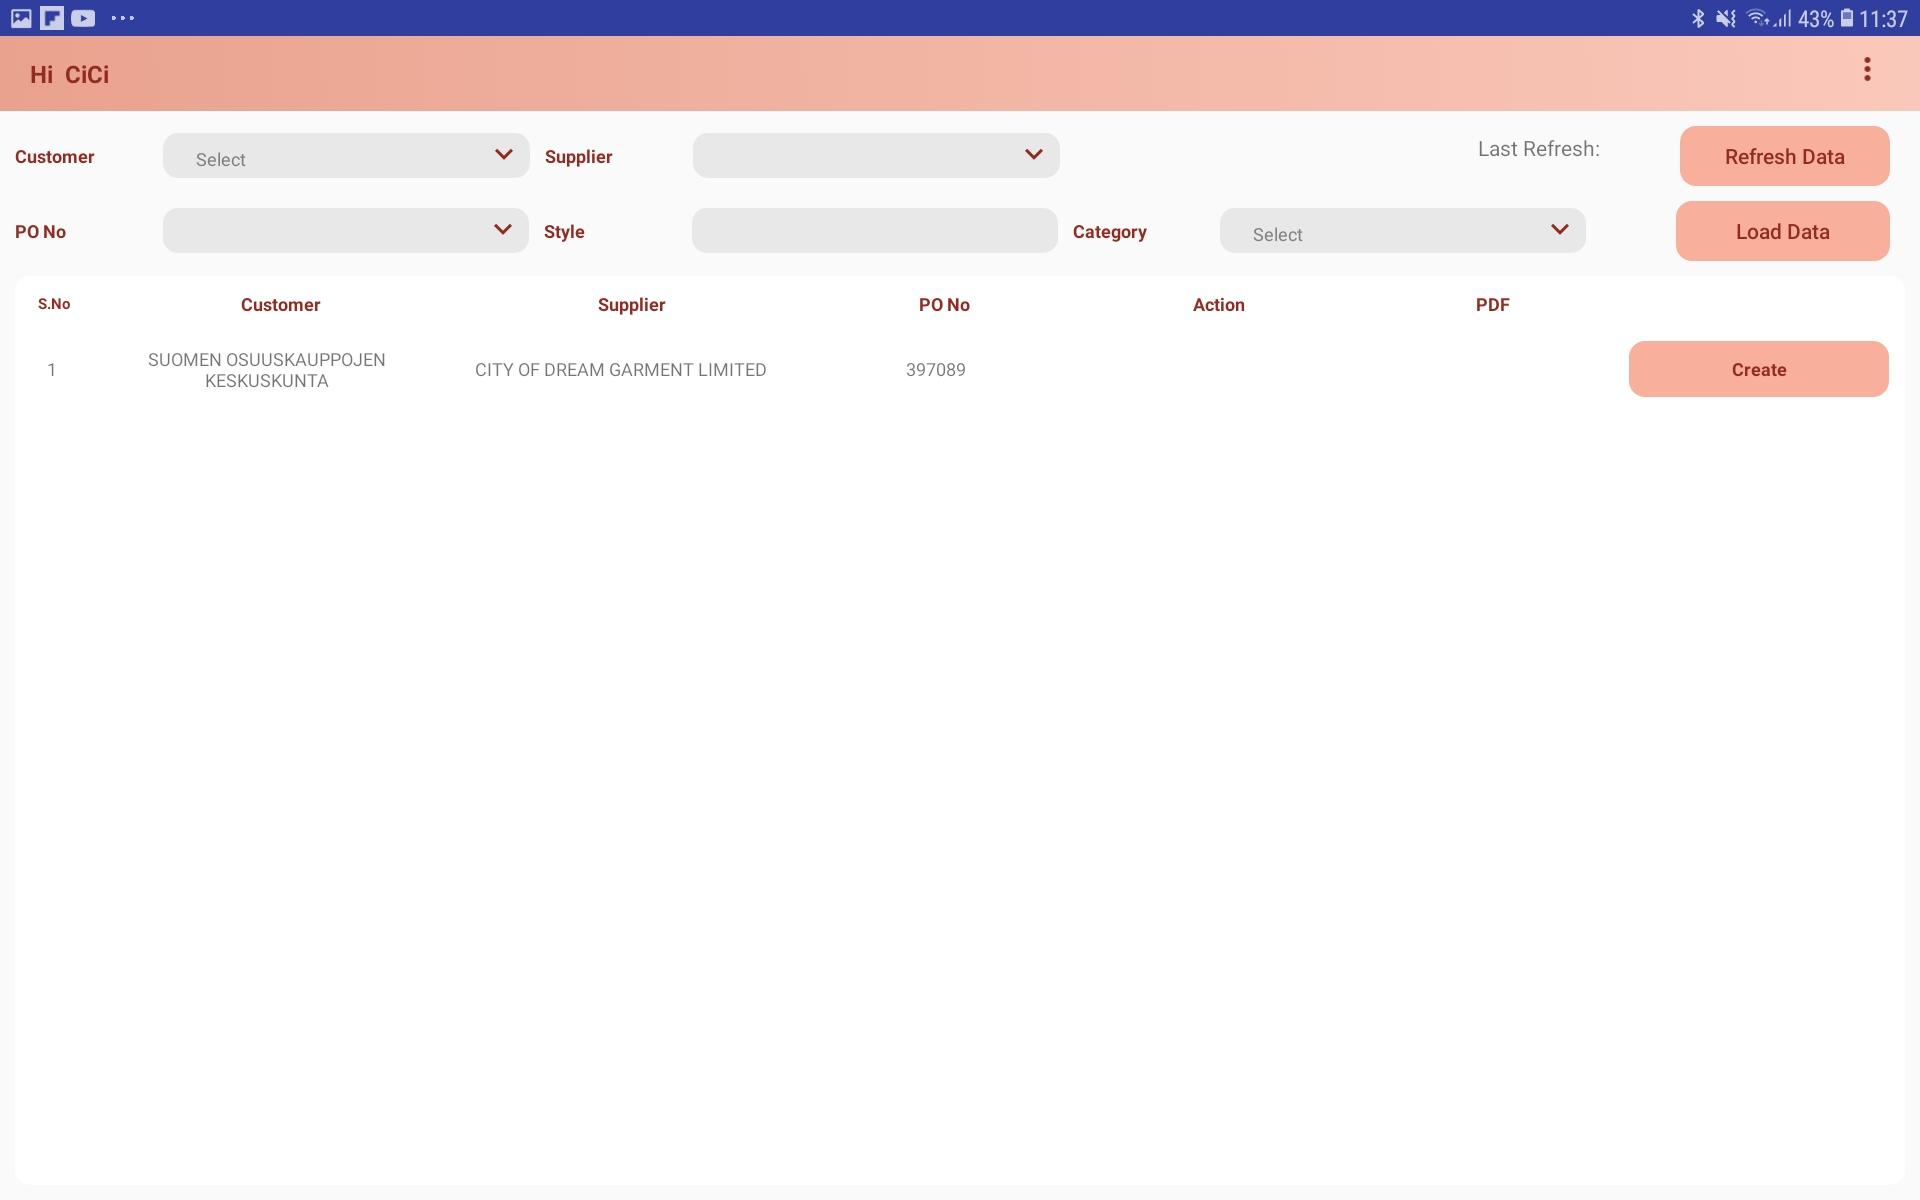This screenshot has width=1920, height=1200.
Task: Tap the muted sound status icon
Action: click(1726, 18)
